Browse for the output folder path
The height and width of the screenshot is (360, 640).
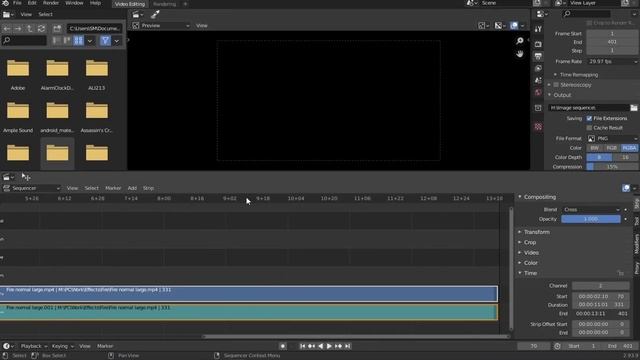coord(633,108)
